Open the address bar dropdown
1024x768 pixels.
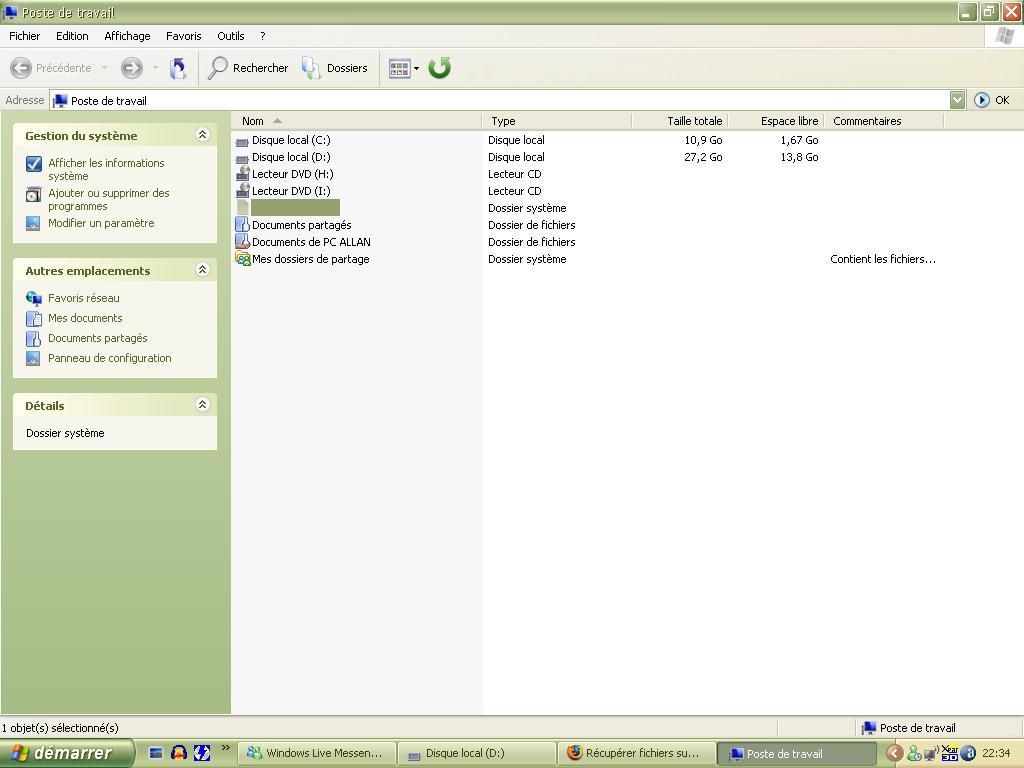coord(957,100)
